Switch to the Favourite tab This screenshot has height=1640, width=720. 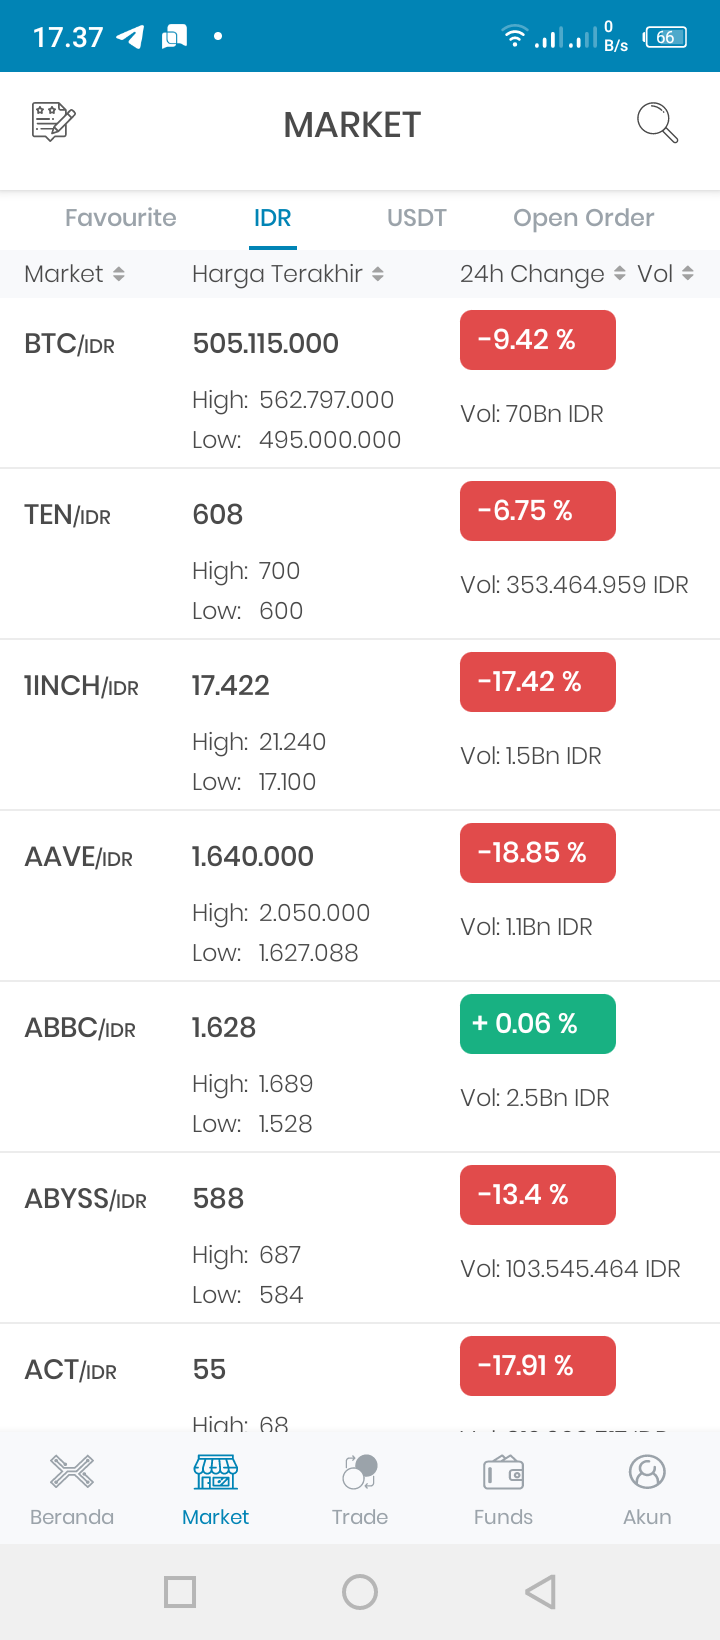coord(121,218)
